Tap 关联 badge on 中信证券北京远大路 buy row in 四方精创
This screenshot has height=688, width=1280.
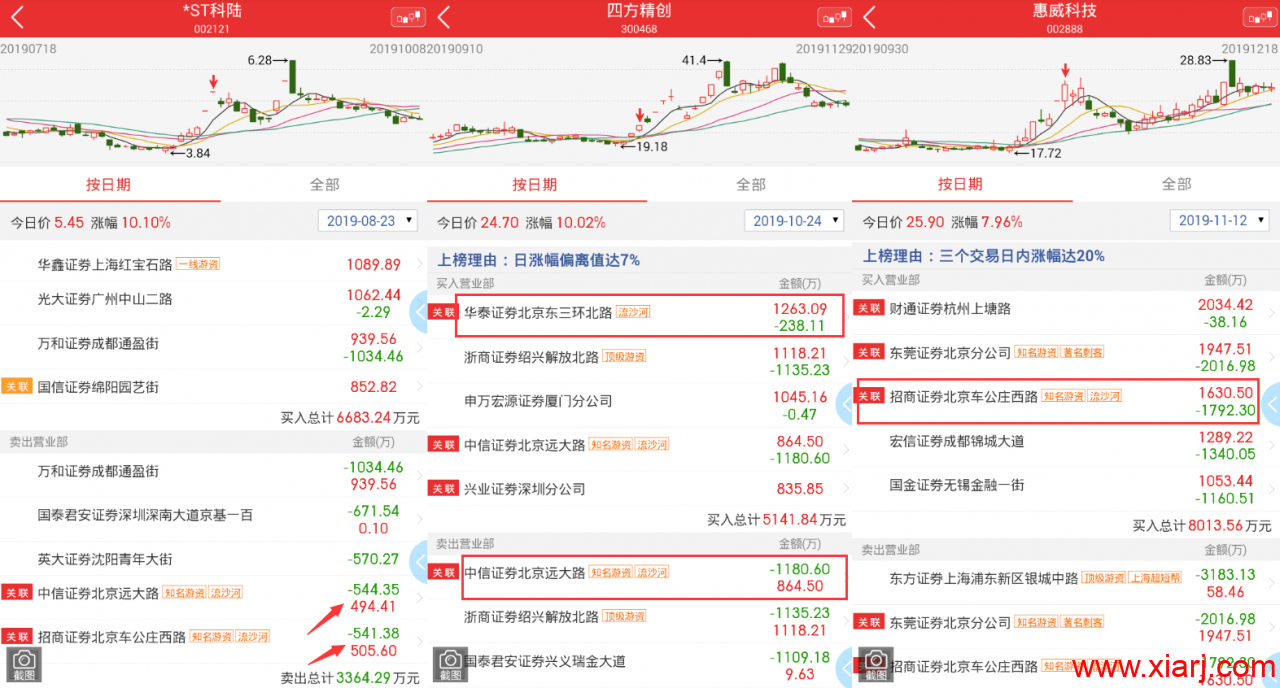(443, 445)
